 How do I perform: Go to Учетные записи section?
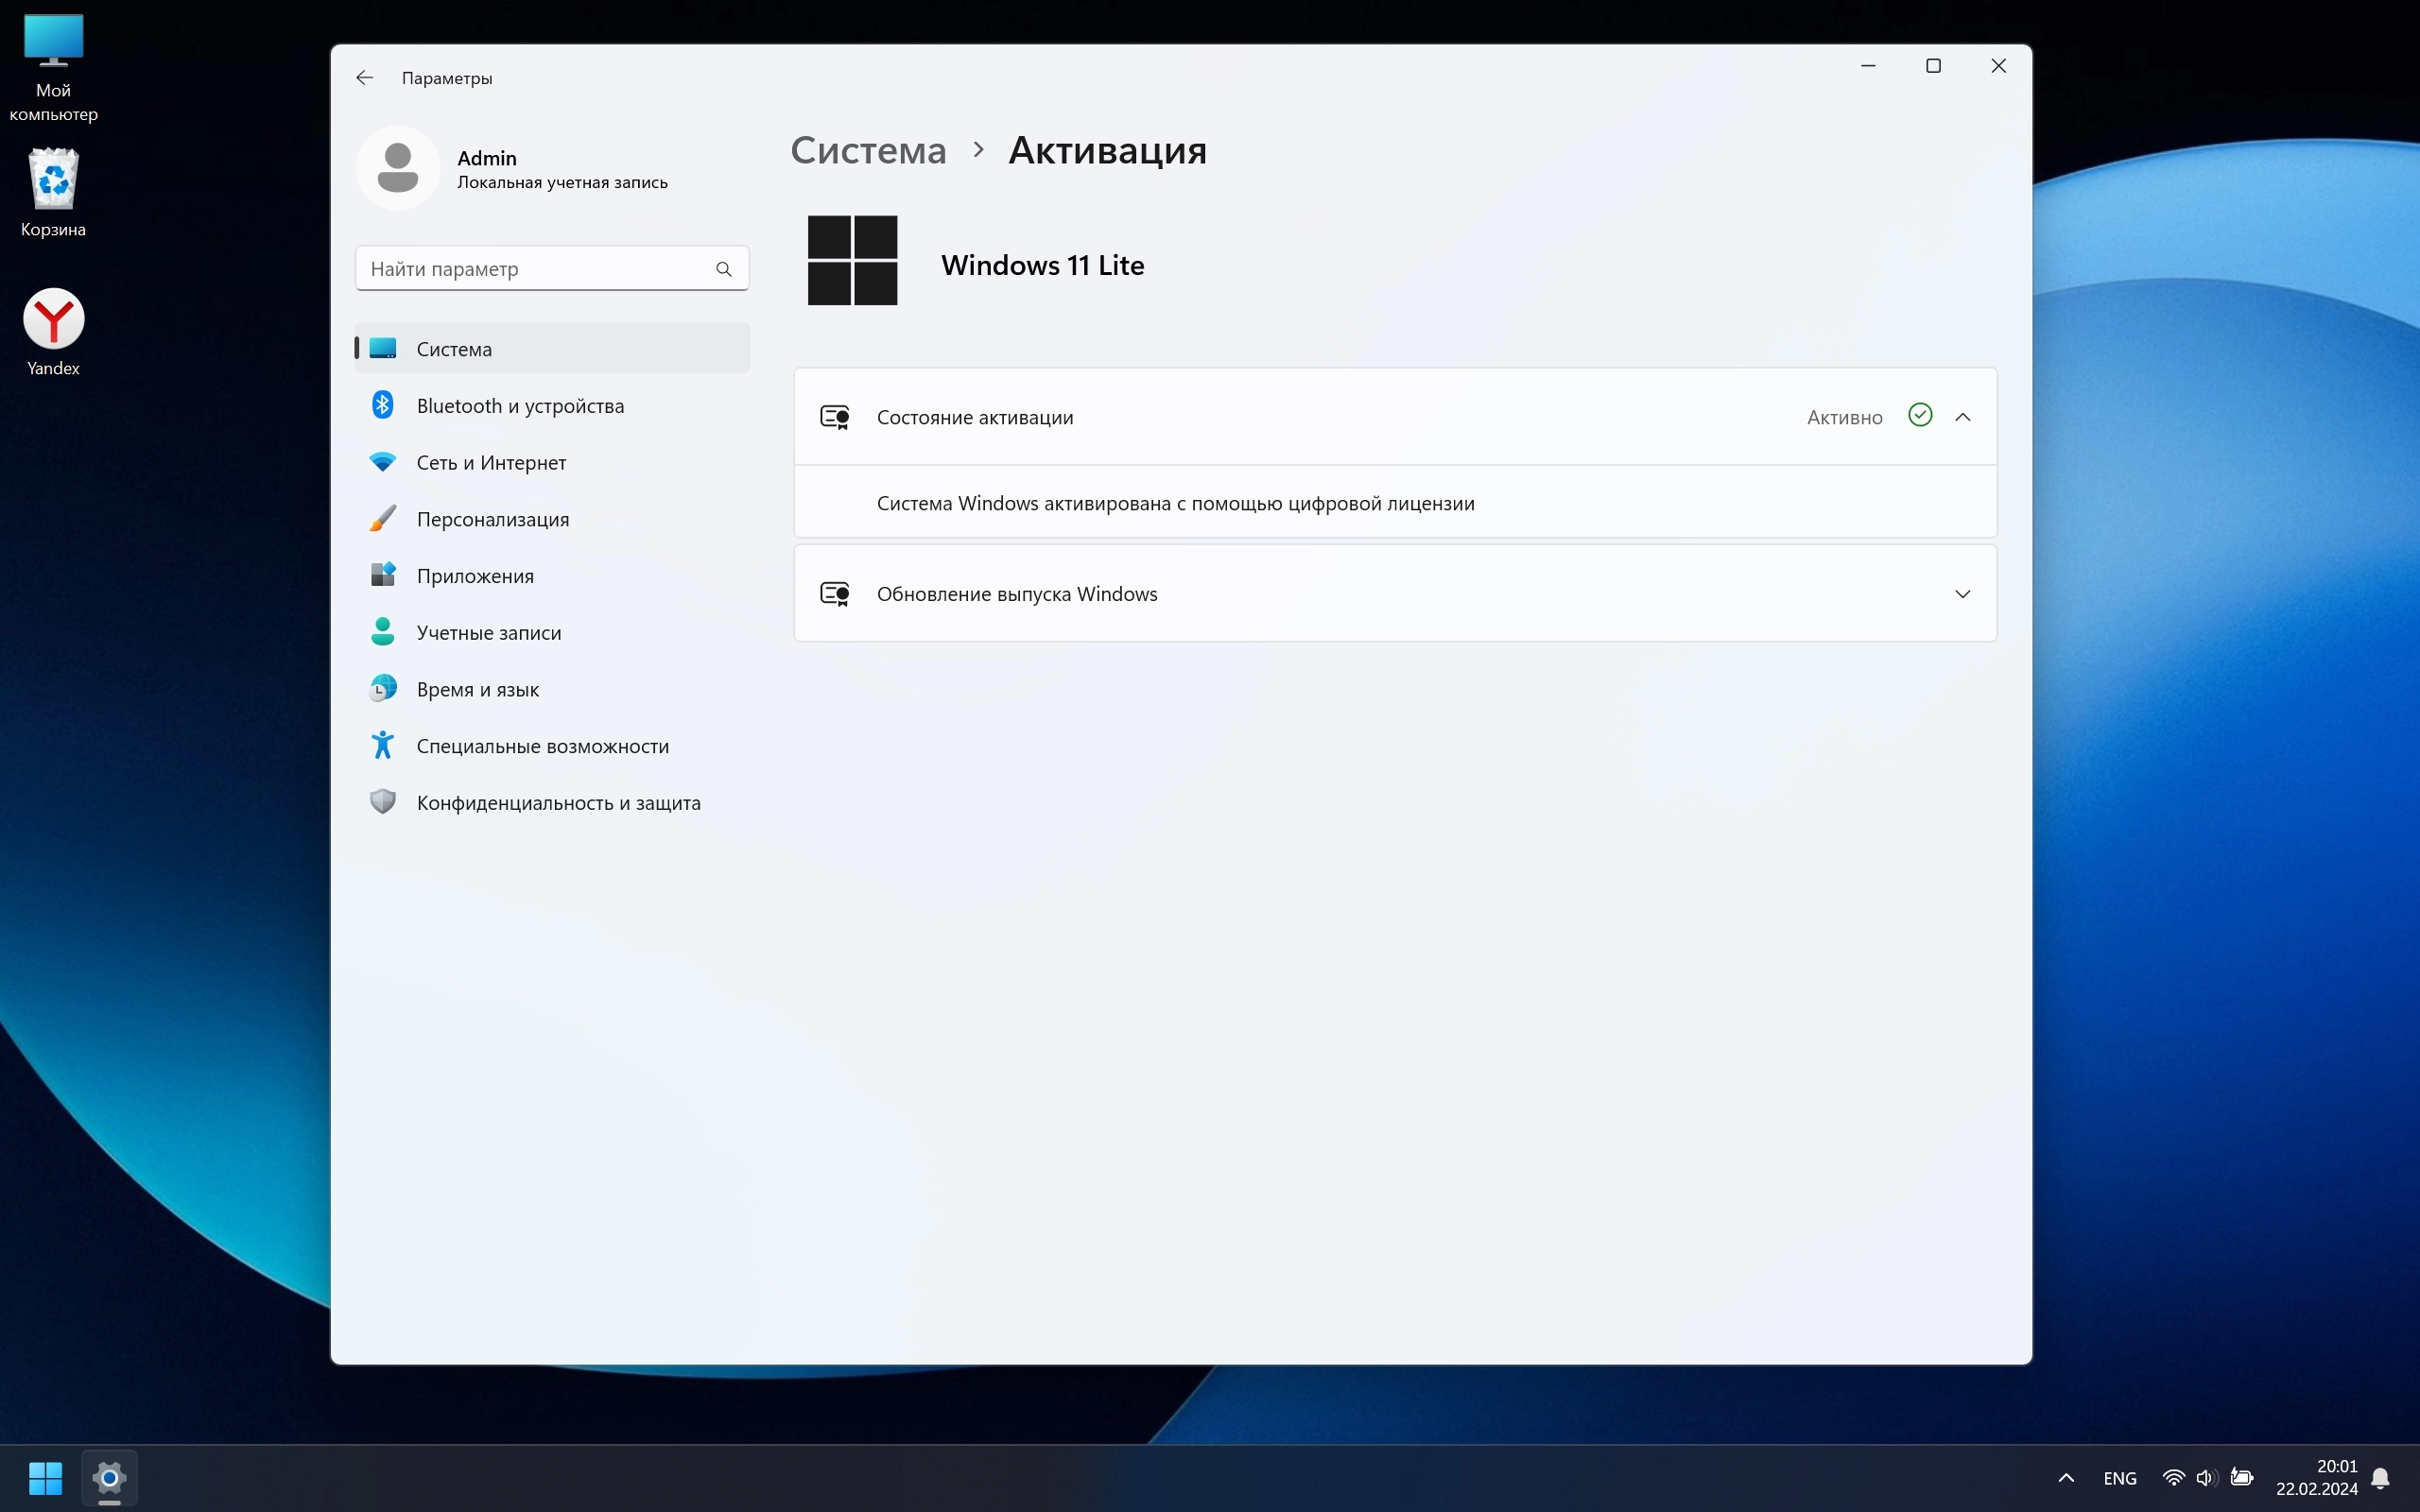(x=488, y=633)
